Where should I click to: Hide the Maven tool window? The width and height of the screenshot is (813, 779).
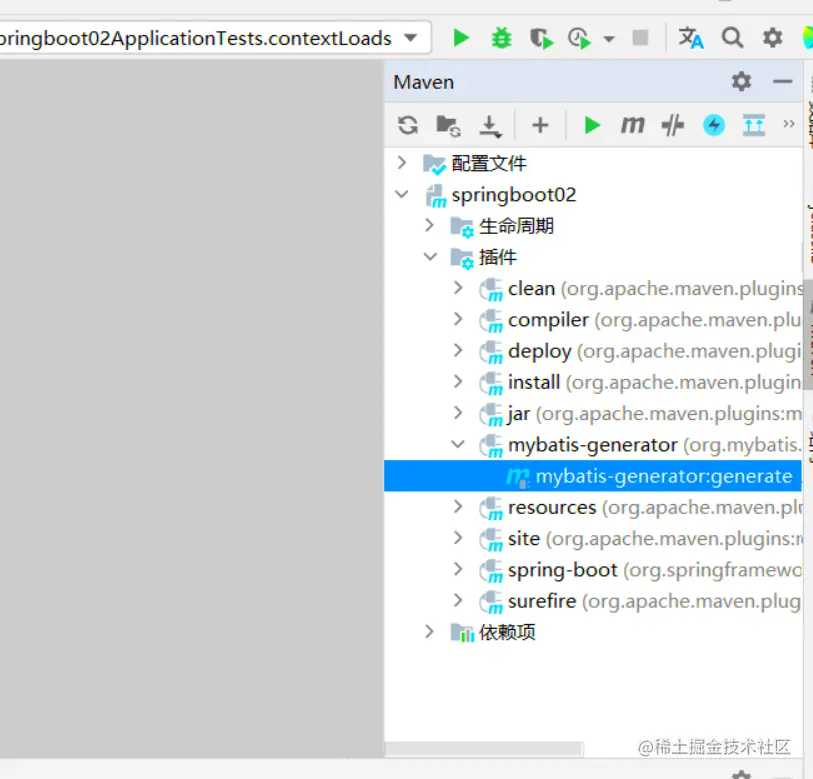point(782,81)
